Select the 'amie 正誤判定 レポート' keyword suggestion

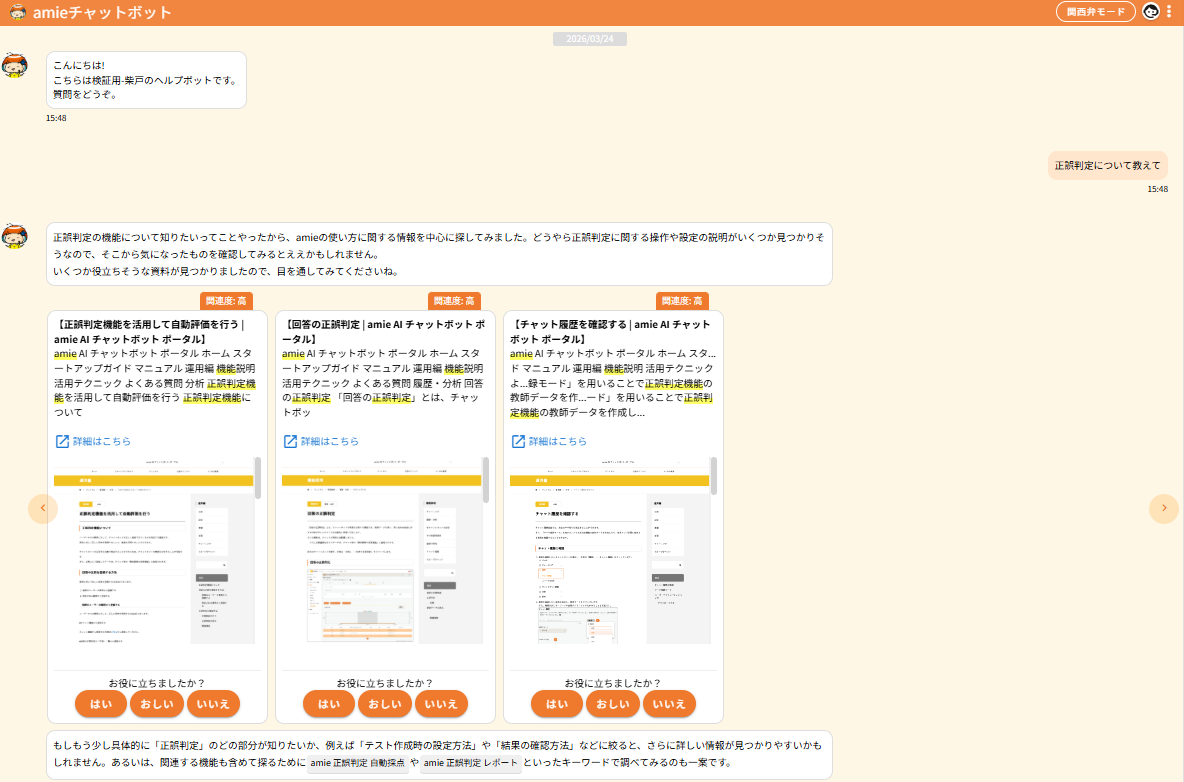470,763
